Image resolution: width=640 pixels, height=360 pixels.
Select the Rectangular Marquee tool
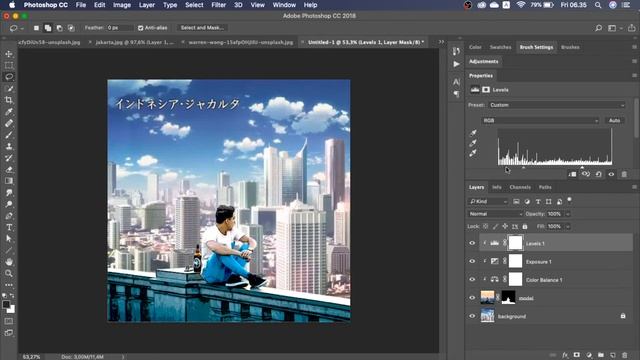coord(9,65)
